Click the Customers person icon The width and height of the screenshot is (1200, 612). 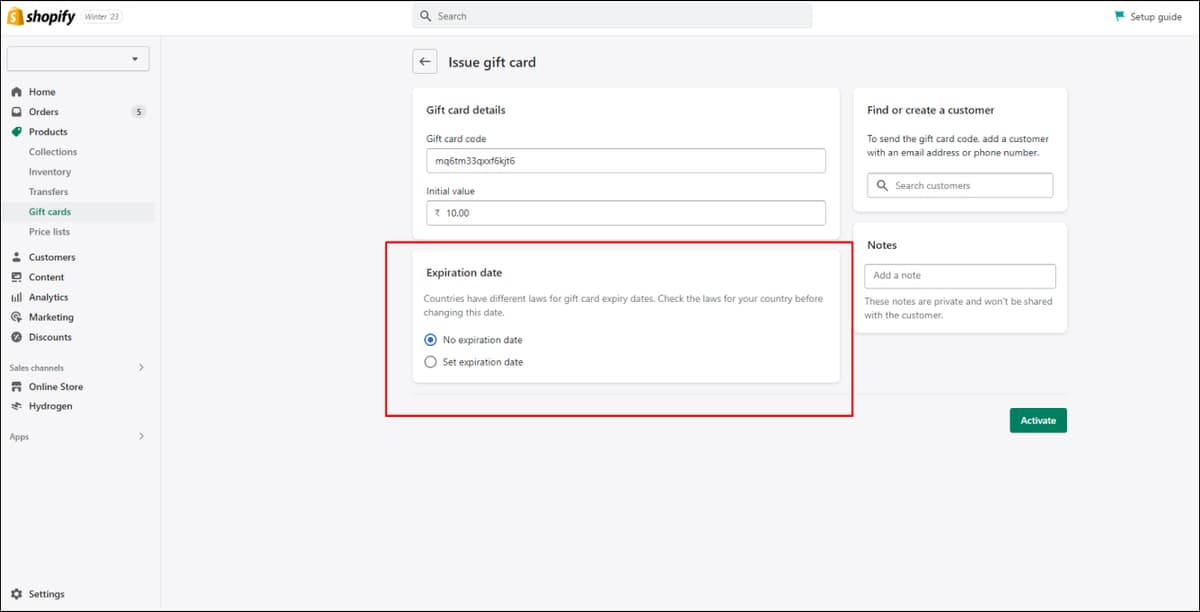(16, 257)
